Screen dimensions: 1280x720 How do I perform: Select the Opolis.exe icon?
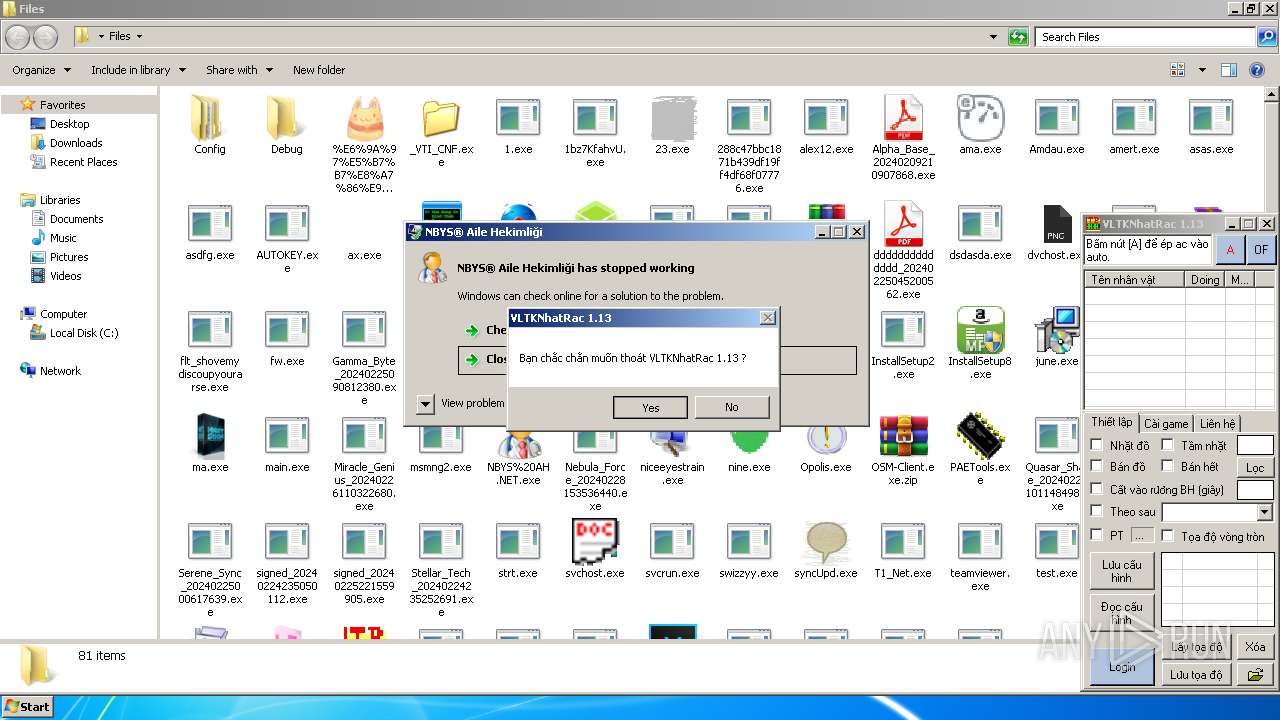pos(826,437)
